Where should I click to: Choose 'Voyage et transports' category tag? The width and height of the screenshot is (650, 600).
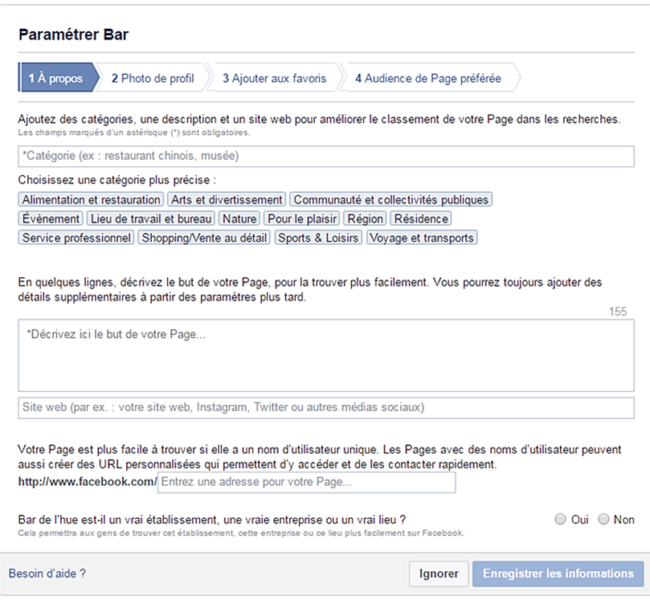[421, 238]
